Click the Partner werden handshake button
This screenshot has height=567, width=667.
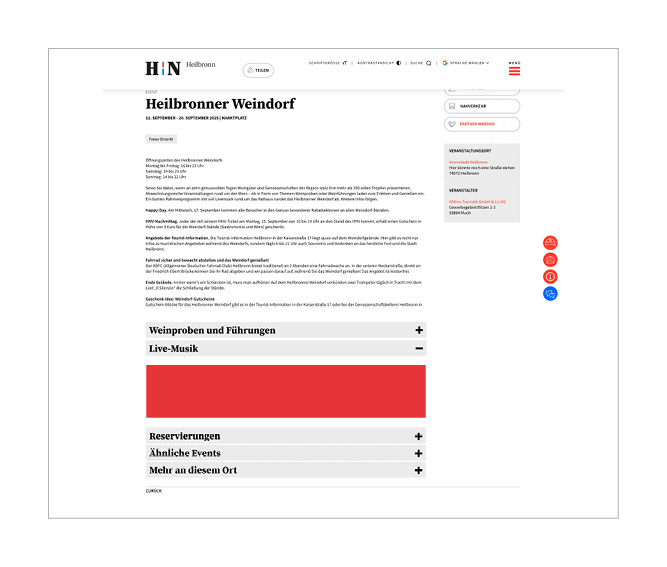(482, 124)
